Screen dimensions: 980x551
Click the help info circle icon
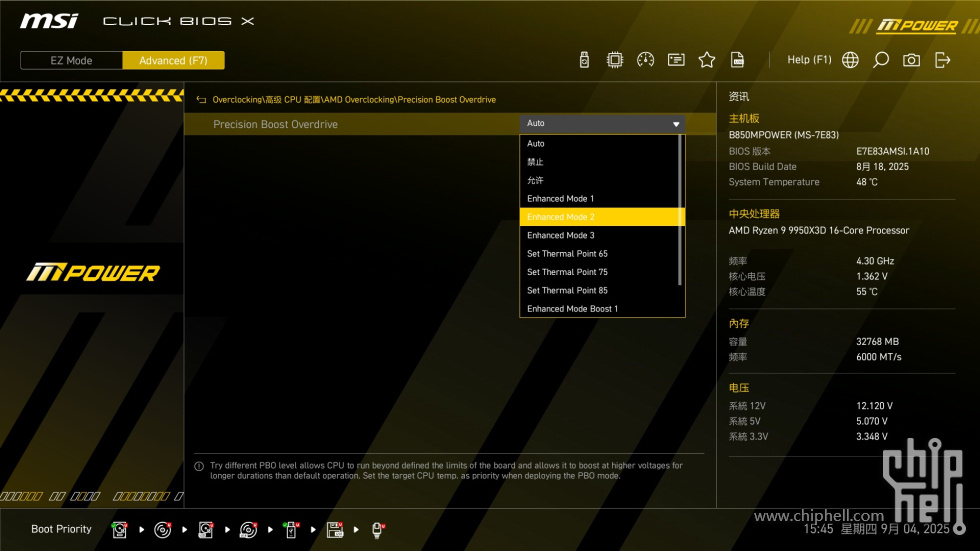pos(199,466)
